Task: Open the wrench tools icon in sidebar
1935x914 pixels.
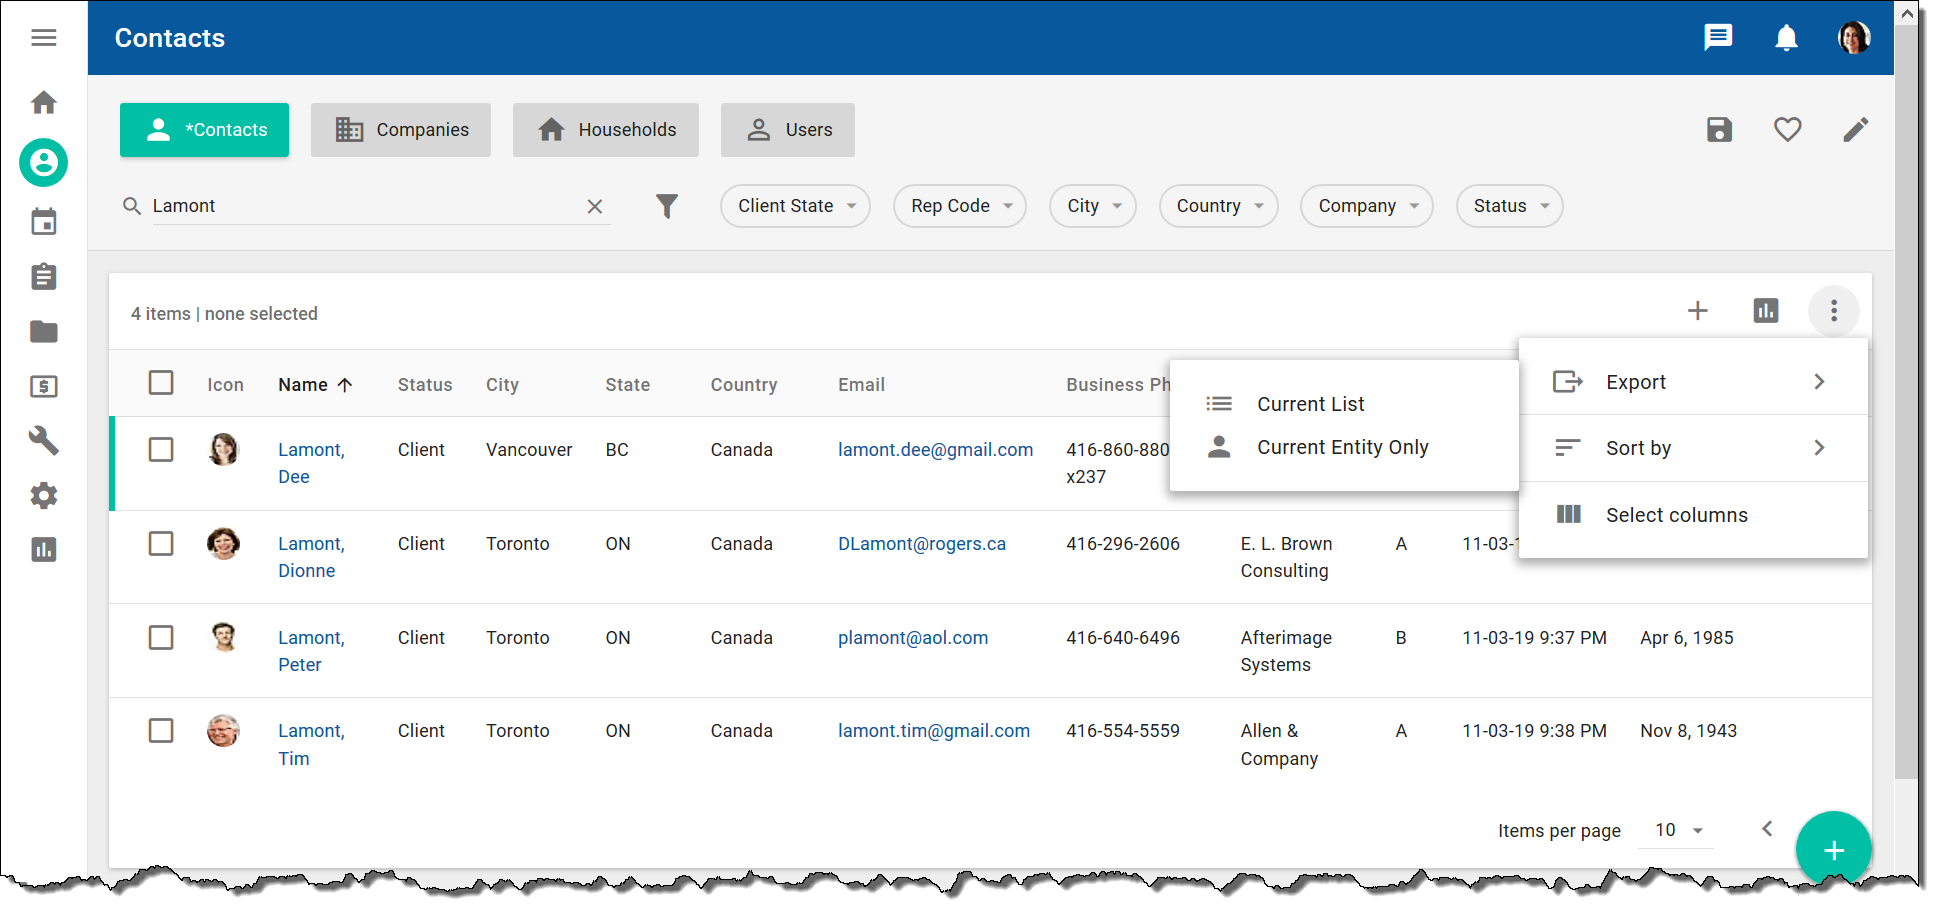Action: click(x=44, y=441)
